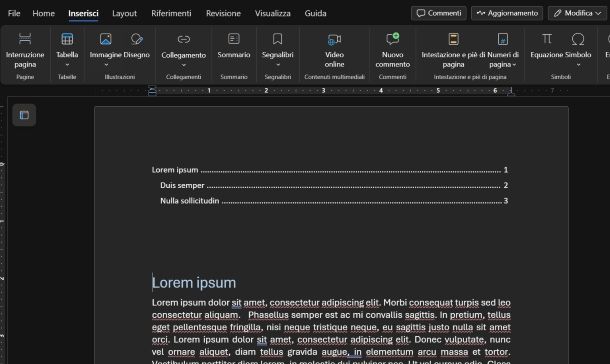Expand the Collegamento dropdown arrow

pos(184,65)
